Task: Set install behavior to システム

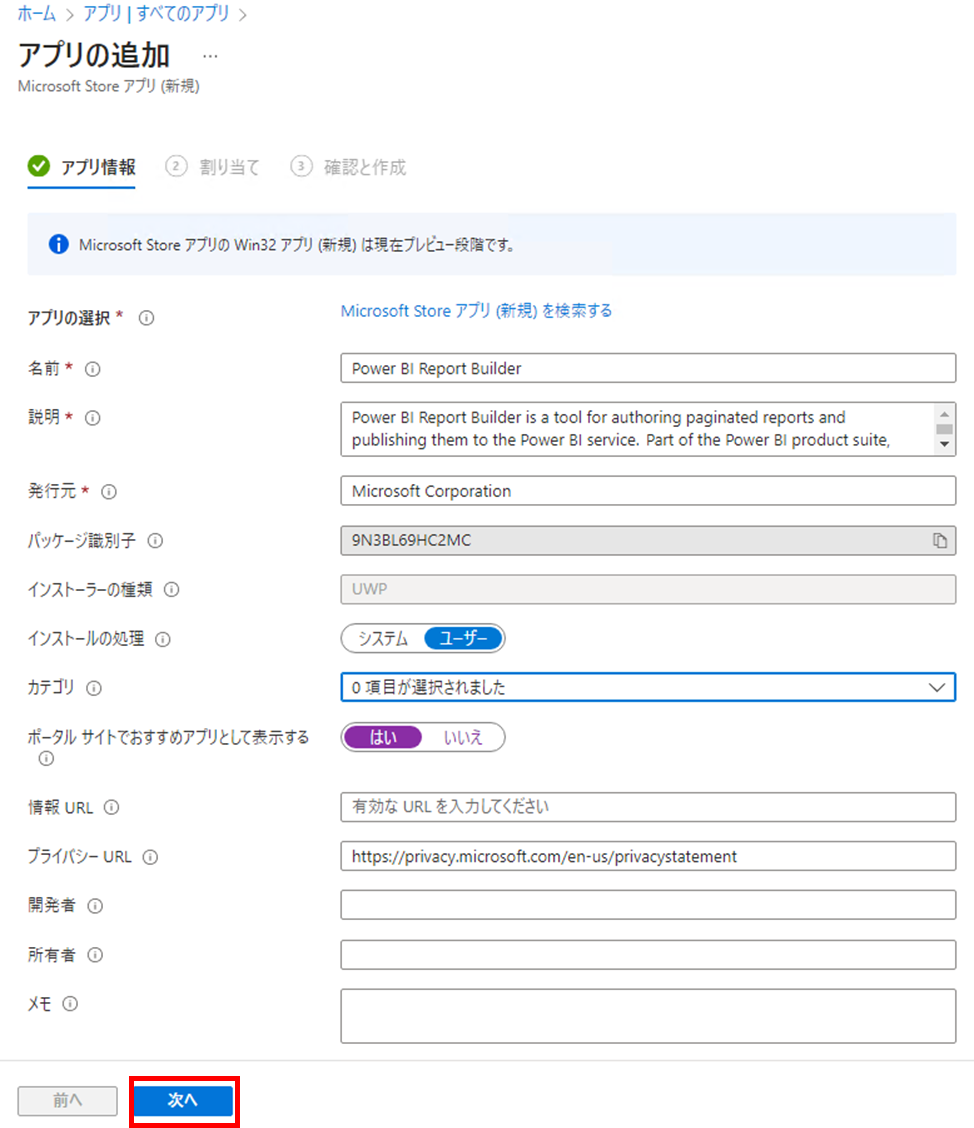Action: [x=383, y=639]
